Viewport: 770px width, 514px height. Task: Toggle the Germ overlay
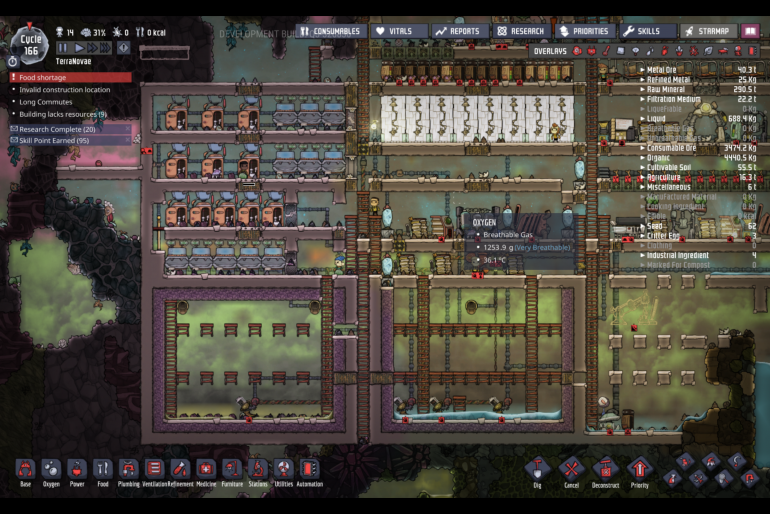coord(694,51)
